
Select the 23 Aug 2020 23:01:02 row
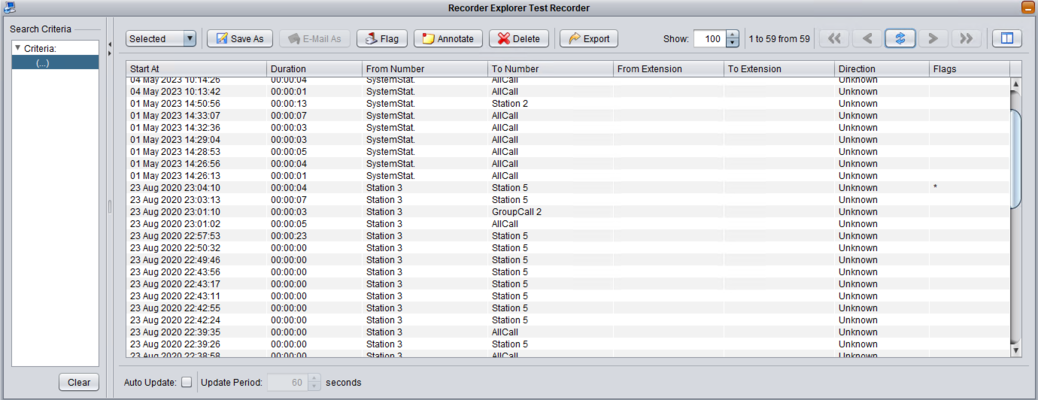[x=568, y=224]
